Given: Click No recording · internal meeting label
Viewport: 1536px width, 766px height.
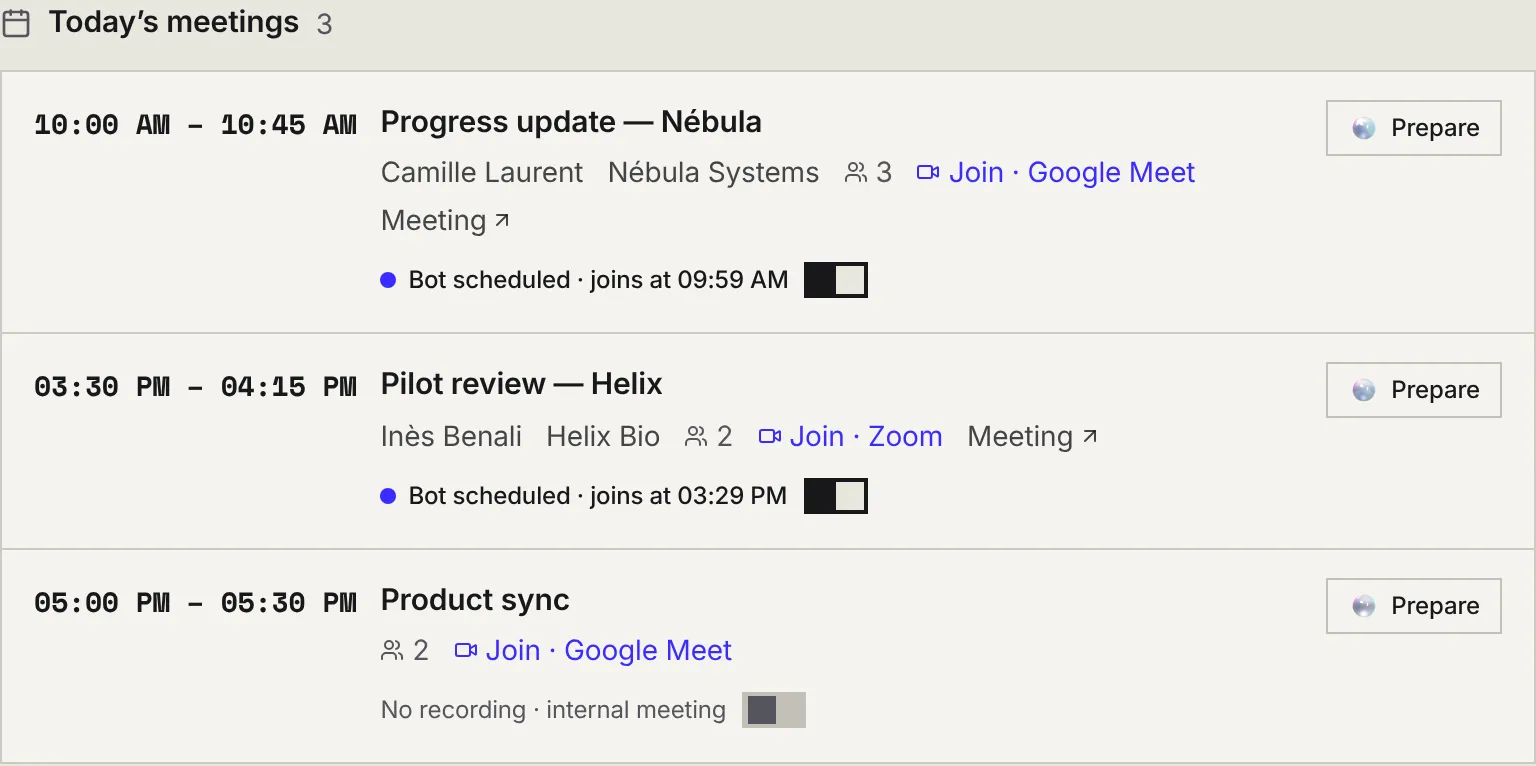Looking at the screenshot, I should (x=553, y=710).
